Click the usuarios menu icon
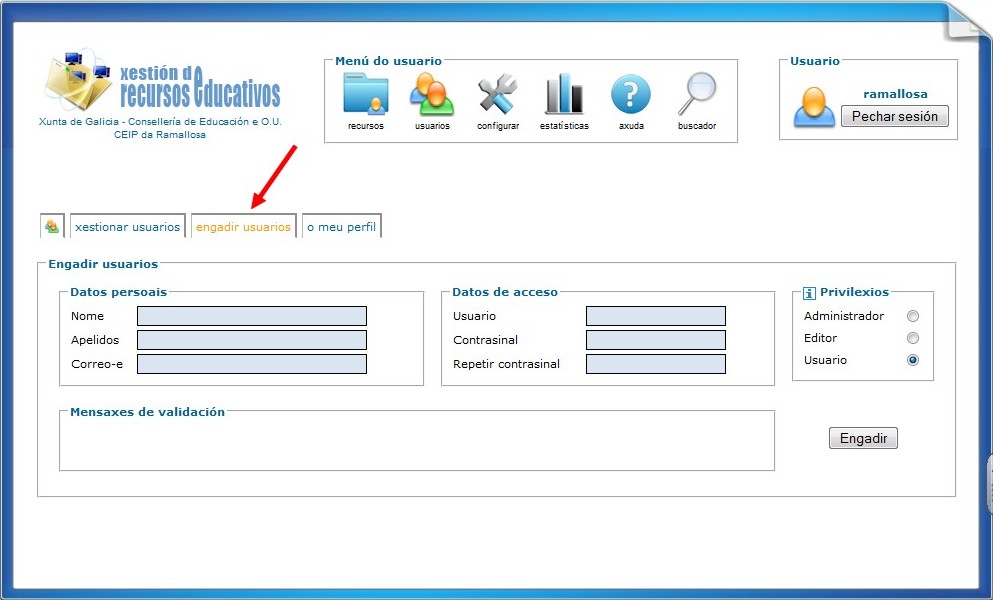Image resolution: width=993 pixels, height=600 pixels. coord(432,96)
